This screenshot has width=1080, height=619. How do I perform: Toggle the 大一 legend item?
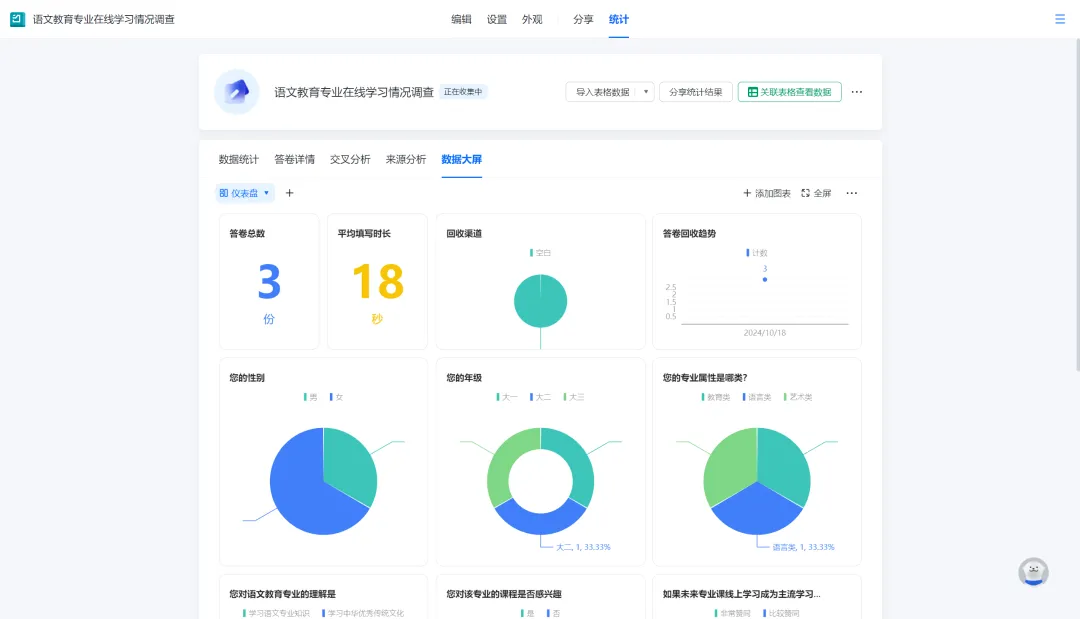[x=507, y=397]
